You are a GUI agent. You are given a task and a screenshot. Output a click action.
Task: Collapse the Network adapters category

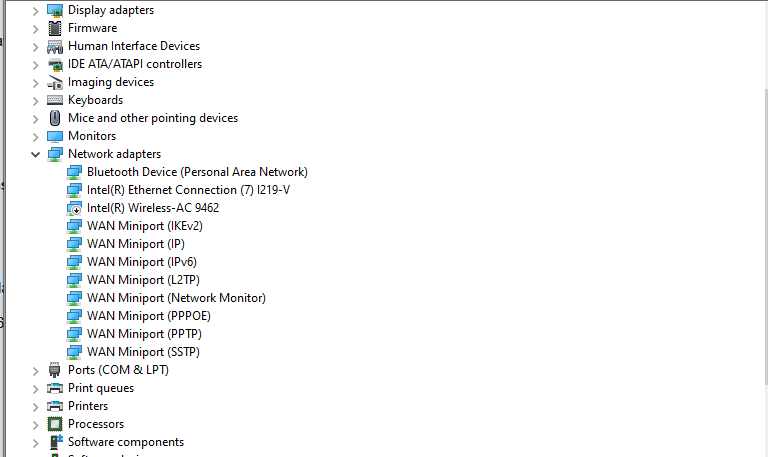[36, 154]
